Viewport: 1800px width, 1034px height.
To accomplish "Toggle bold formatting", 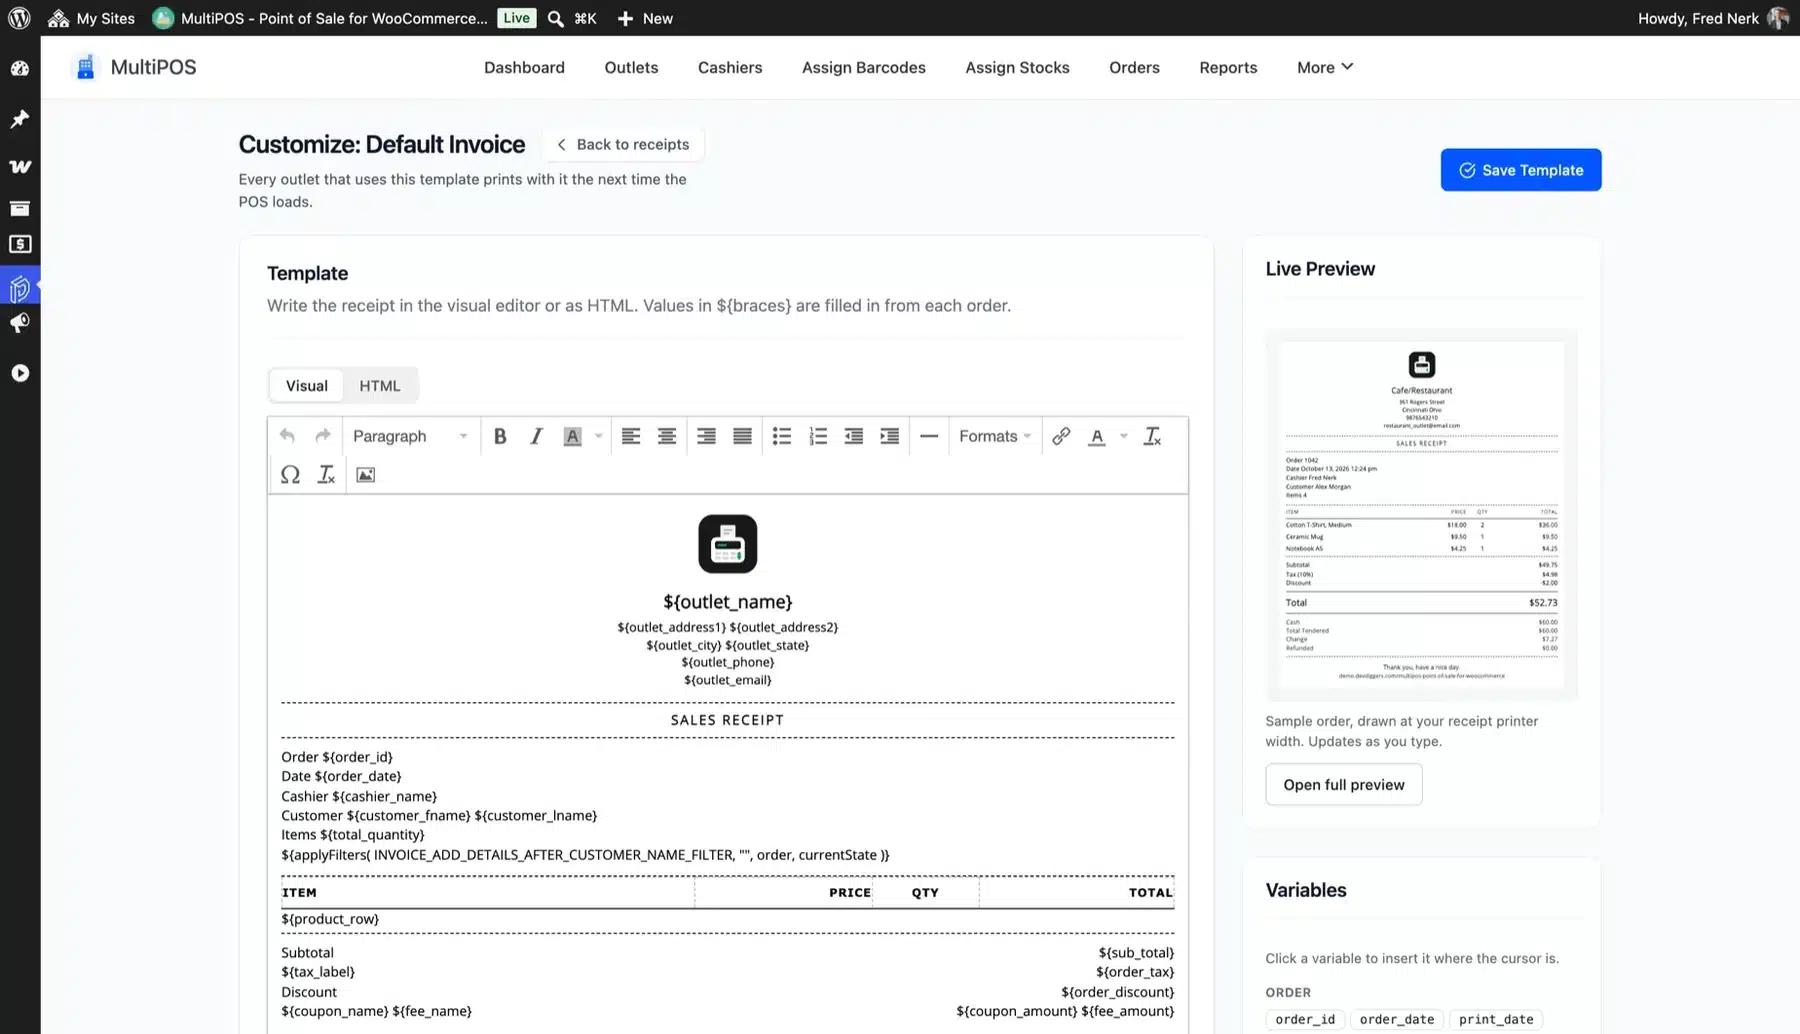I will point(500,436).
